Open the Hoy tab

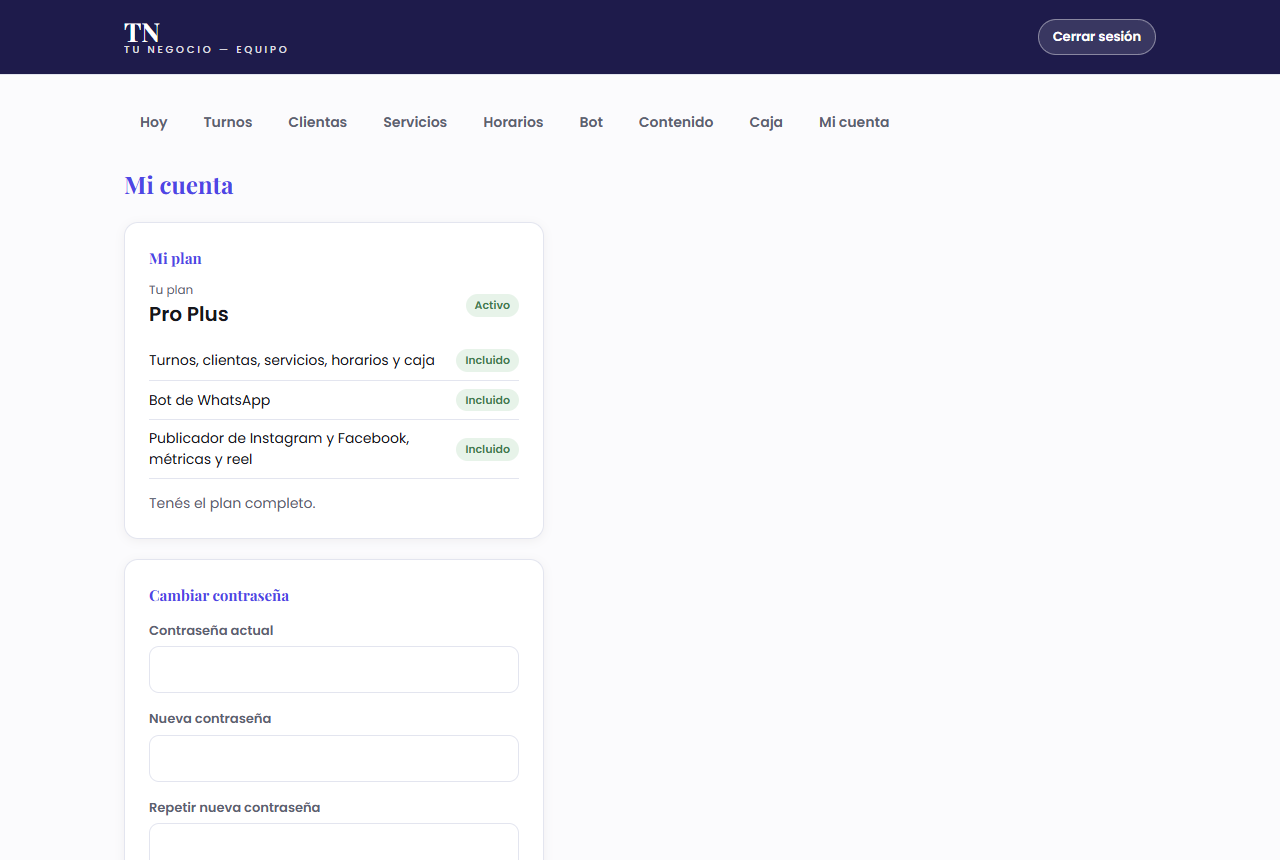click(154, 122)
